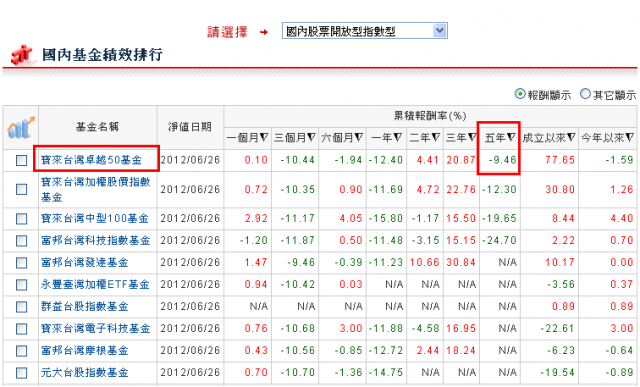This screenshot has width=640, height=387.
Task: Click the -19.54 since-inception value
Action: pos(558,373)
